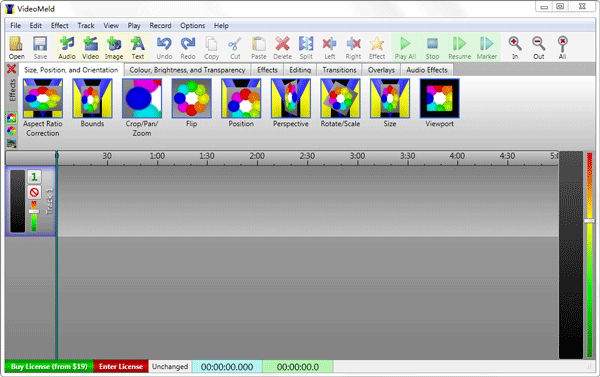Open the Options menu
Image resolution: width=600 pixels, height=377 pixels.
point(192,26)
